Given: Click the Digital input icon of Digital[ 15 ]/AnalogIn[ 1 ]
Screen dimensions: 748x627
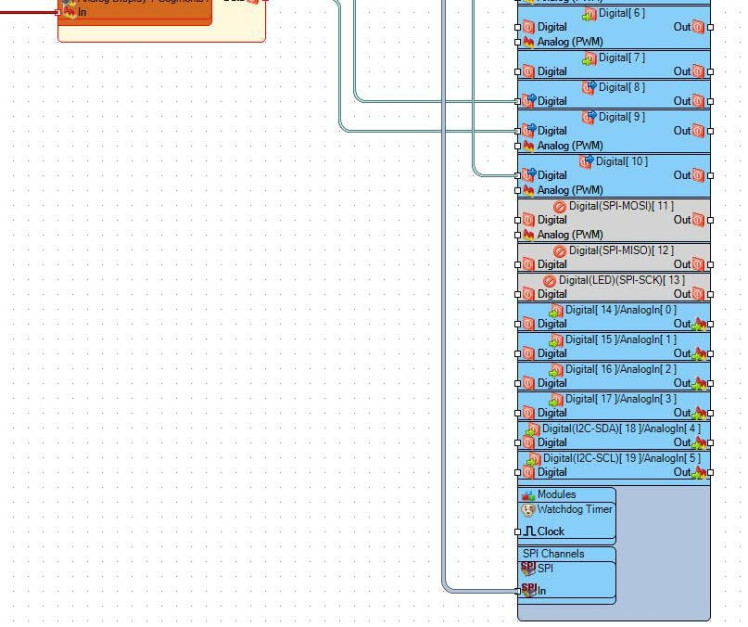Looking at the screenshot, I should click(x=528, y=354).
